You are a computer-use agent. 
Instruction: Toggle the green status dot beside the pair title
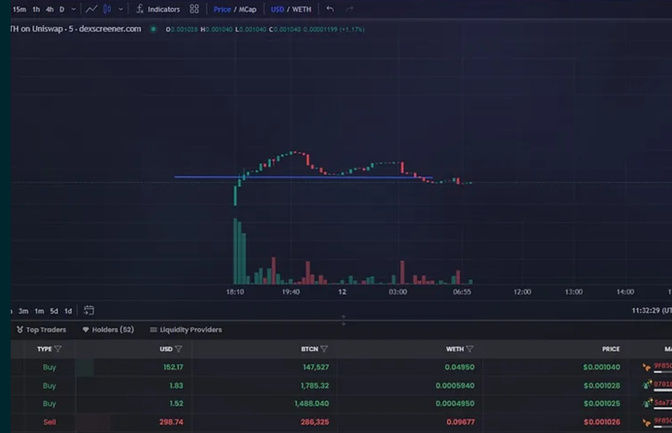point(153,29)
